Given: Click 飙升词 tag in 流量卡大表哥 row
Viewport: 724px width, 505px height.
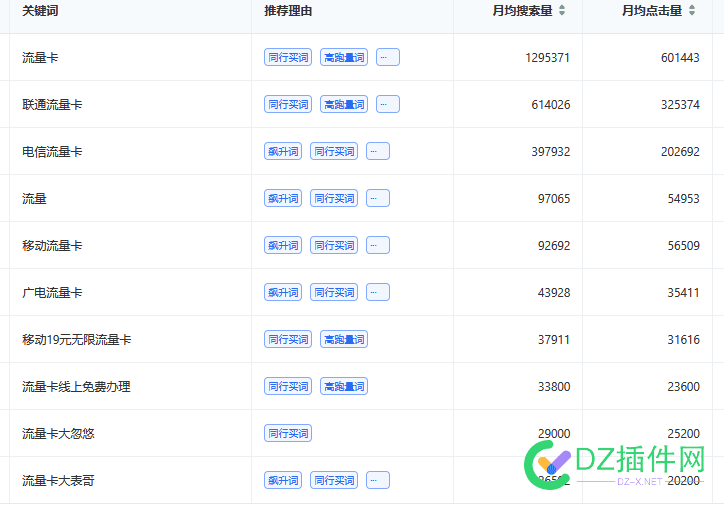Looking at the screenshot, I should pos(283,480).
